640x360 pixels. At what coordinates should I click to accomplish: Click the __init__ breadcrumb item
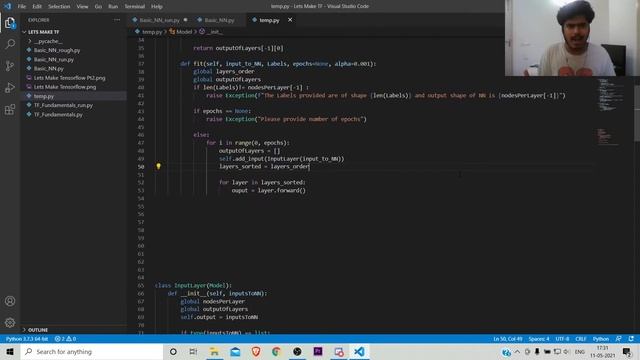(214, 32)
